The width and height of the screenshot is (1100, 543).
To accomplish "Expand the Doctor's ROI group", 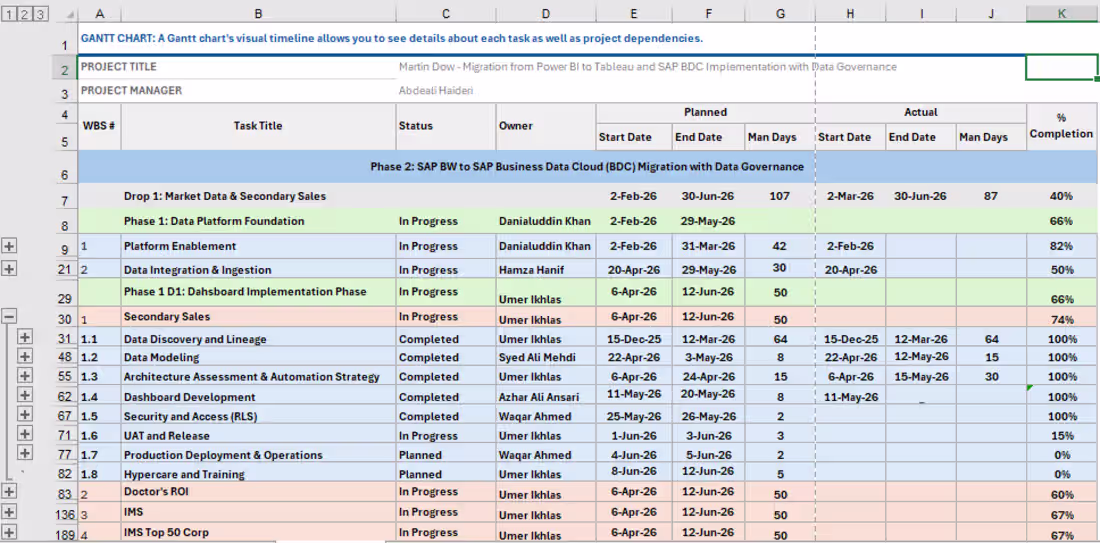I will coord(9,491).
